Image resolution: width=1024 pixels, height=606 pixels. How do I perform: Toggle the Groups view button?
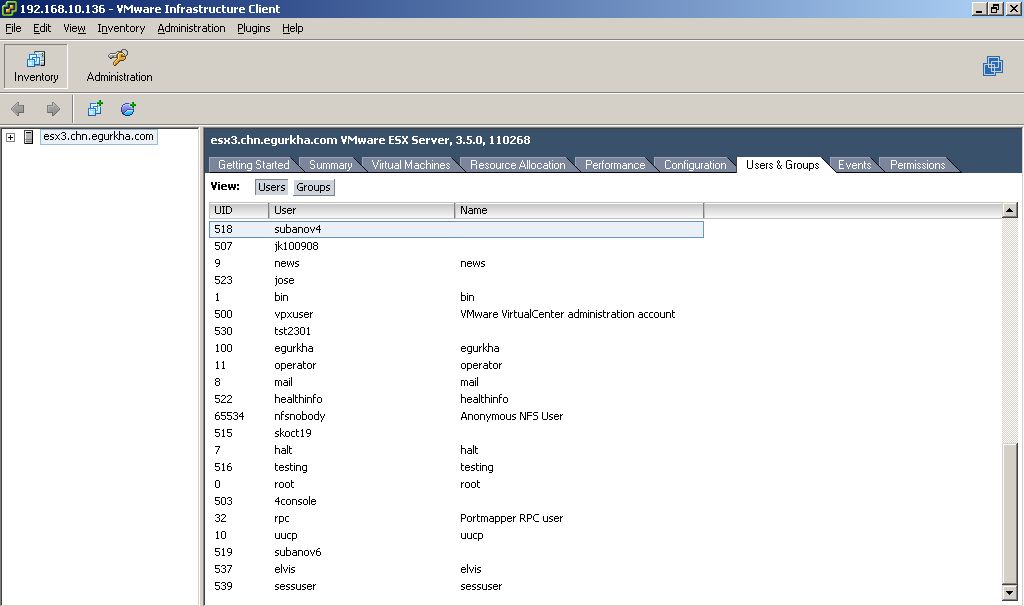point(313,187)
